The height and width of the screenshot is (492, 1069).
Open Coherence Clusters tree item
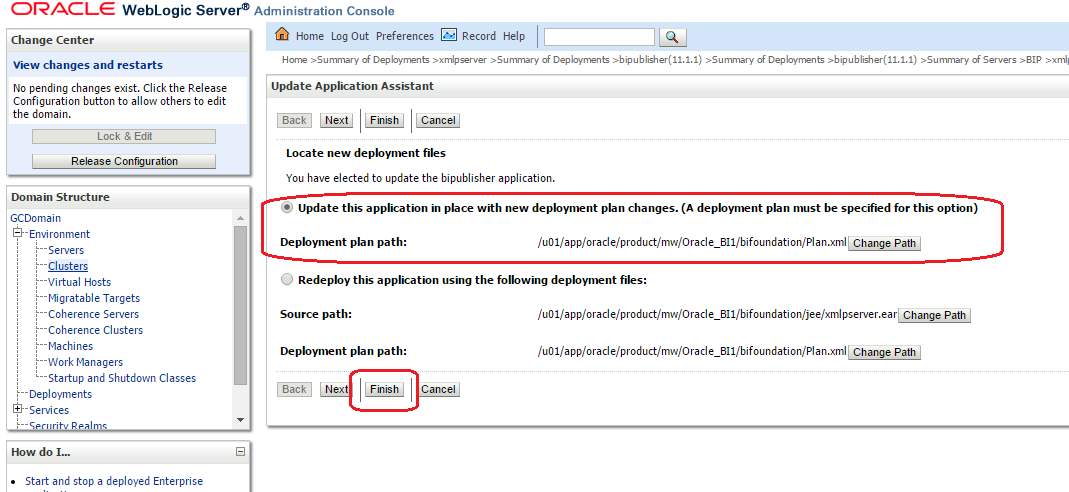click(95, 330)
